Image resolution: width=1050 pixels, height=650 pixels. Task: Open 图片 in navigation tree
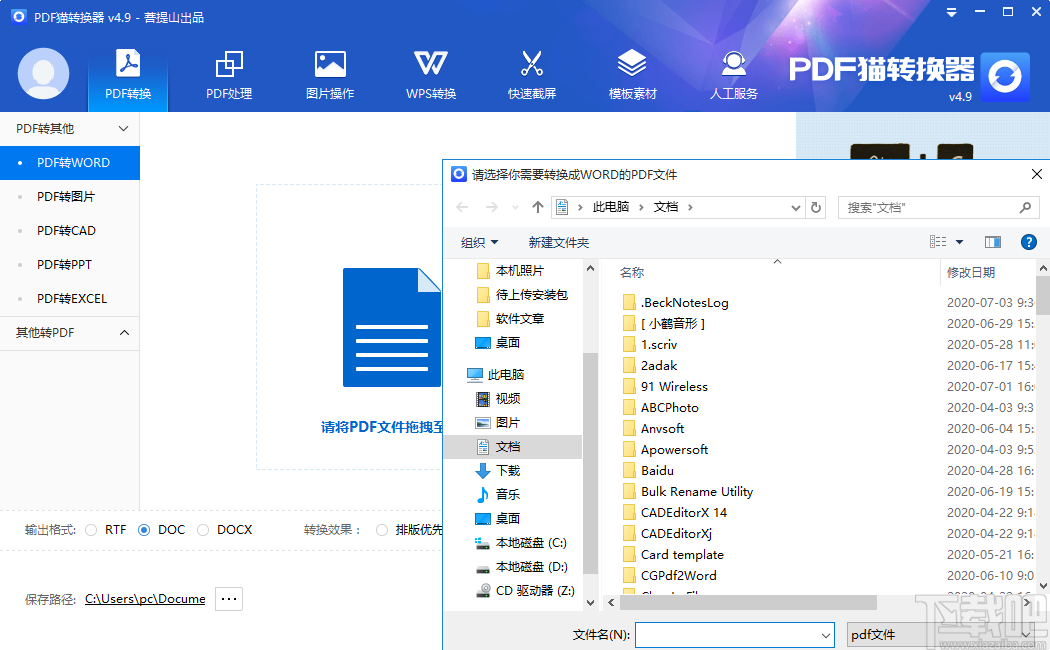[508, 422]
